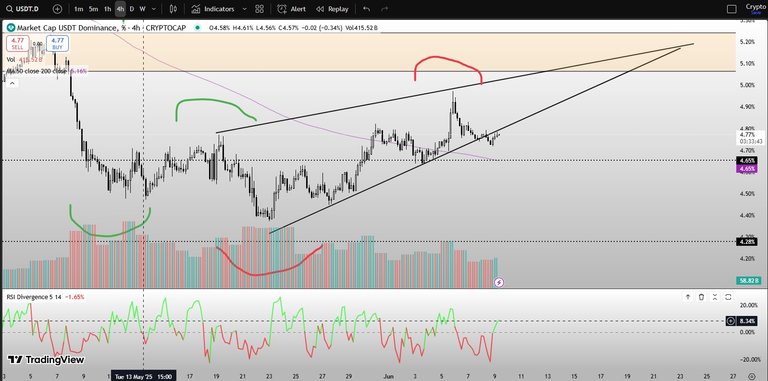This screenshot has height=381, width=768.
Task: Open the indicator templates grid icon
Action: [x=260, y=9]
